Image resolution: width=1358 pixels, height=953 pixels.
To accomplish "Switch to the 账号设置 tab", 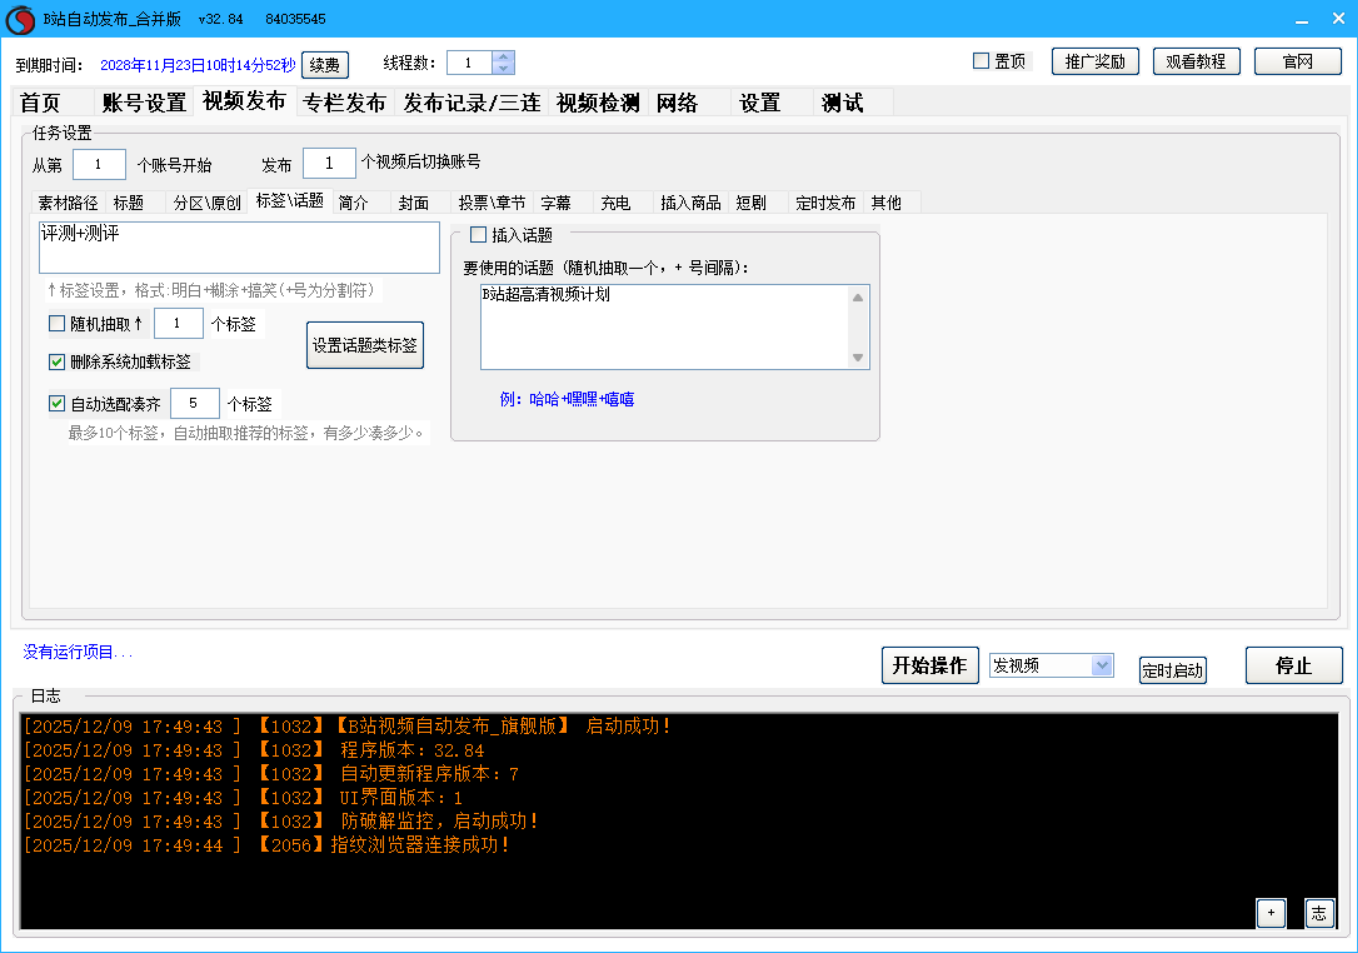I will point(144,103).
